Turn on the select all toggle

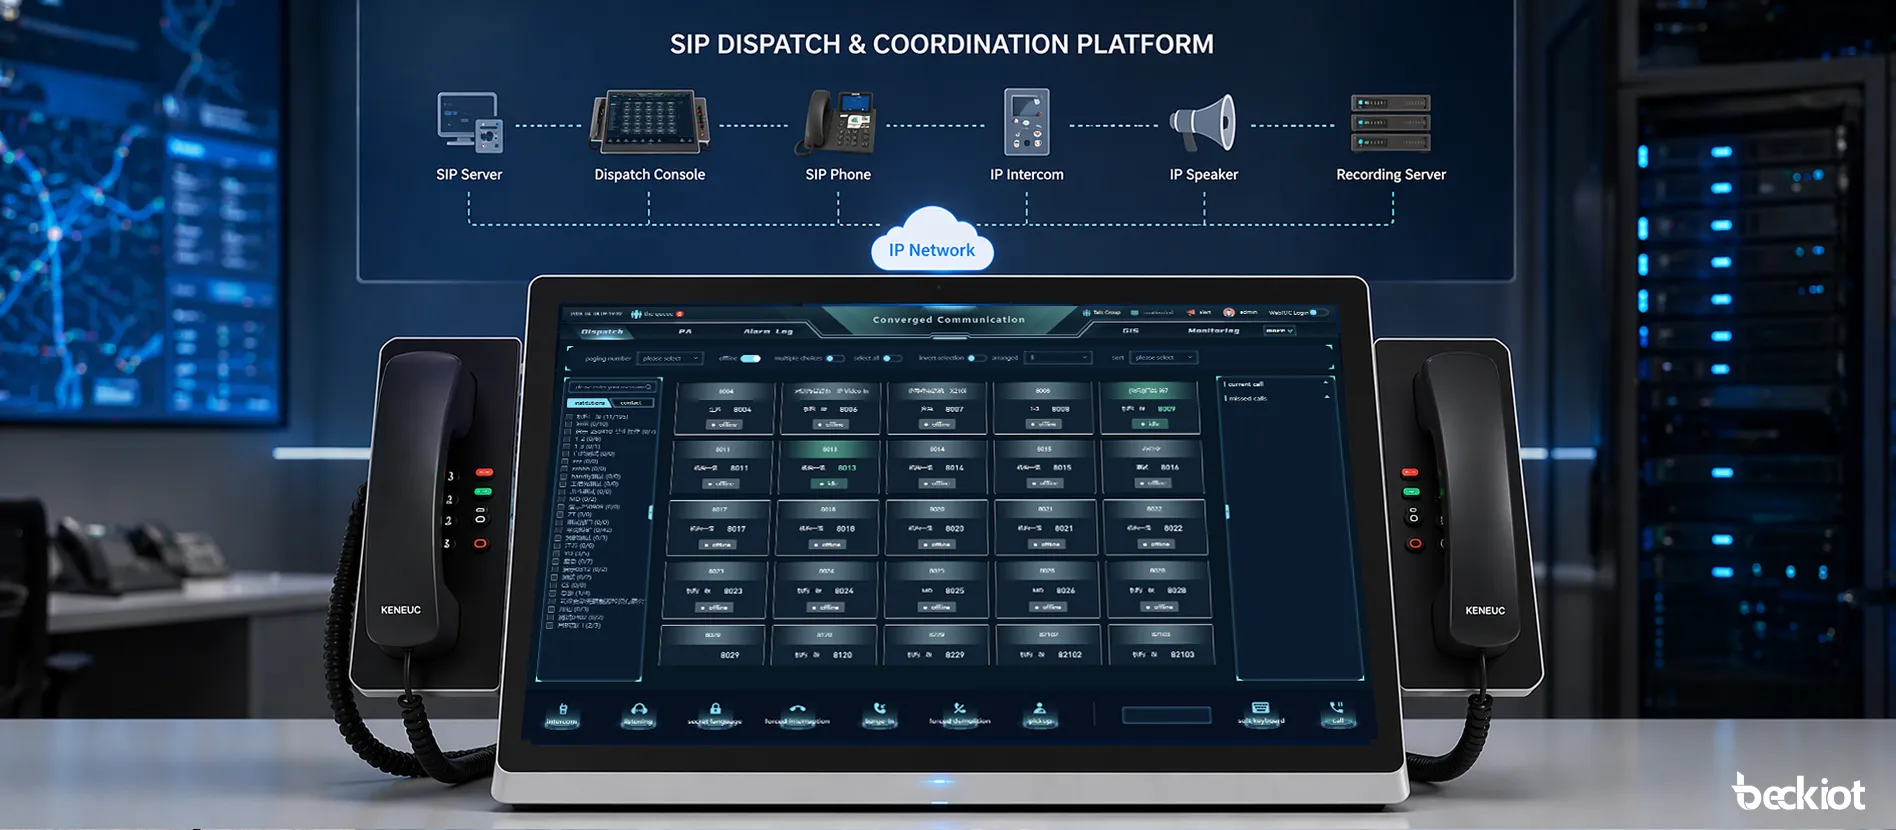point(891,358)
